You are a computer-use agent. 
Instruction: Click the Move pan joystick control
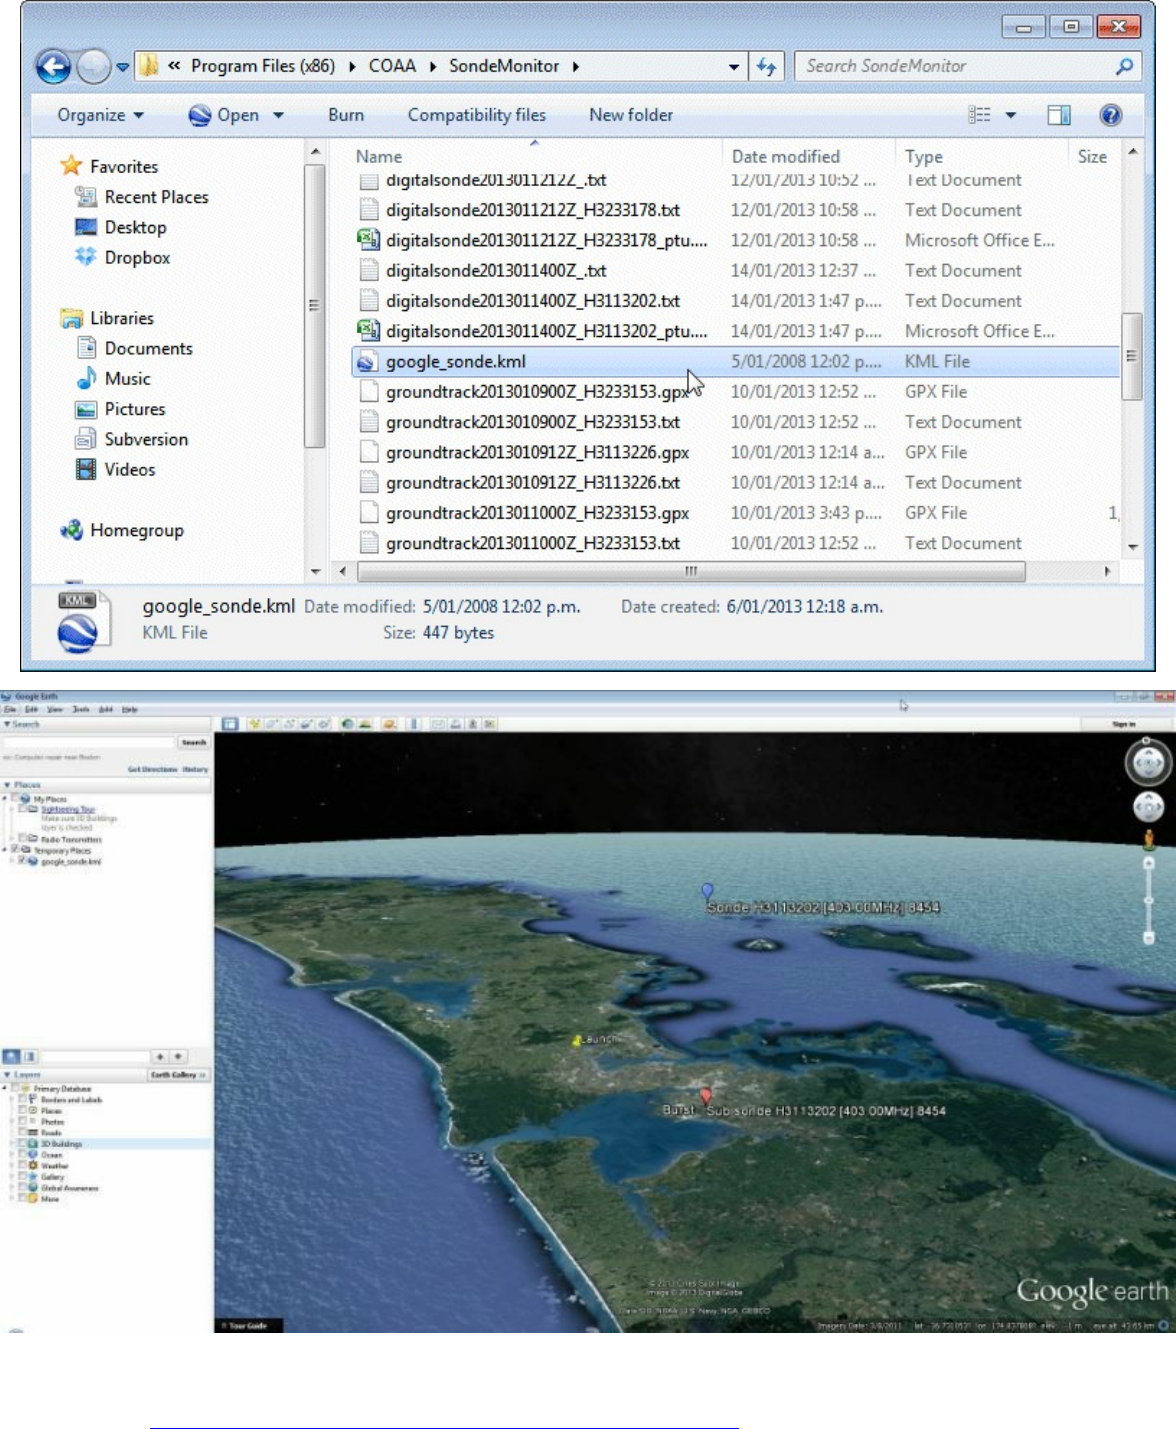1148,806
